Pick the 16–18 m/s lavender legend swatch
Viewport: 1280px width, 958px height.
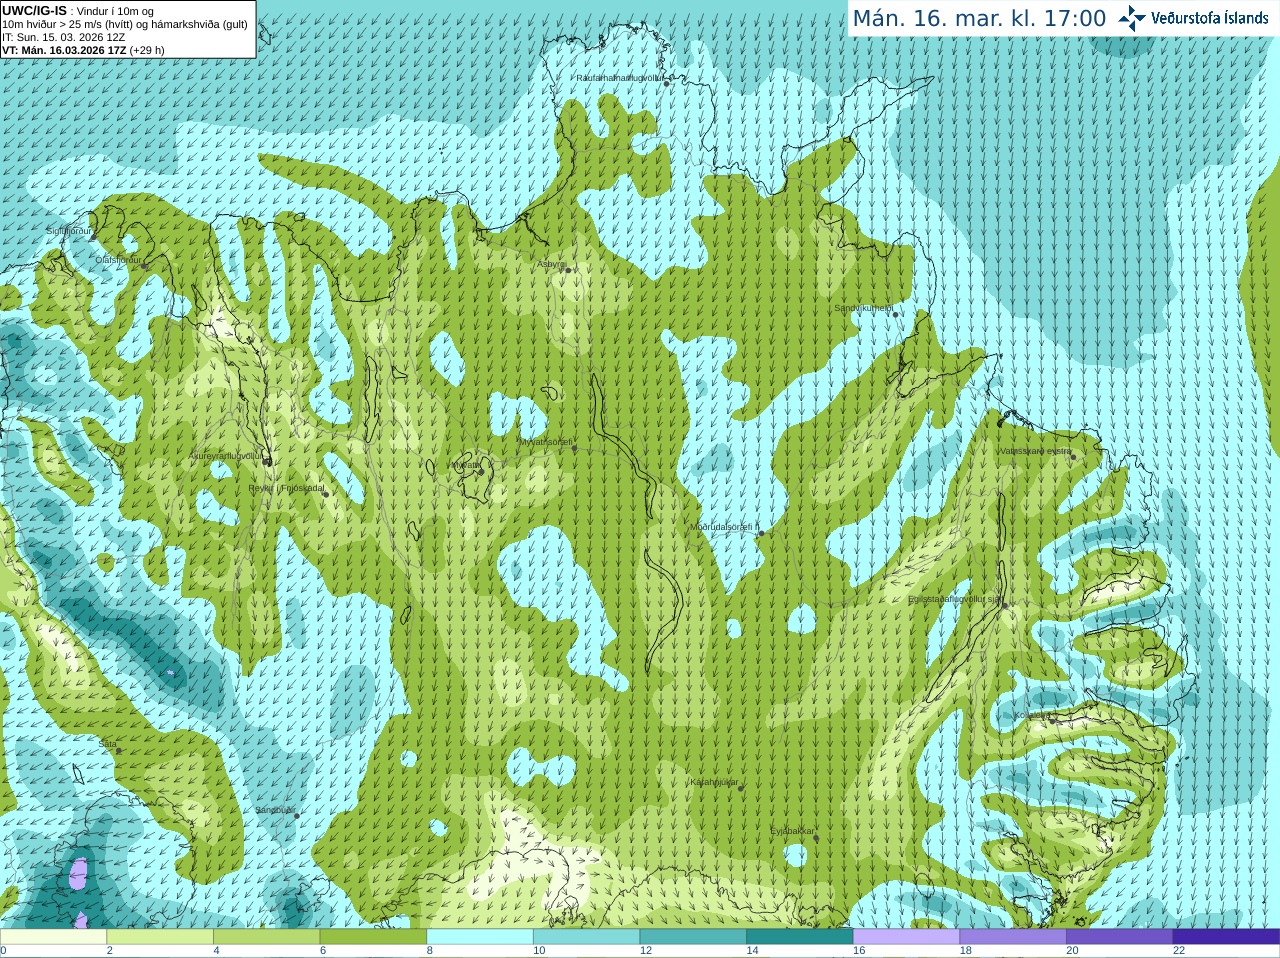906,937
